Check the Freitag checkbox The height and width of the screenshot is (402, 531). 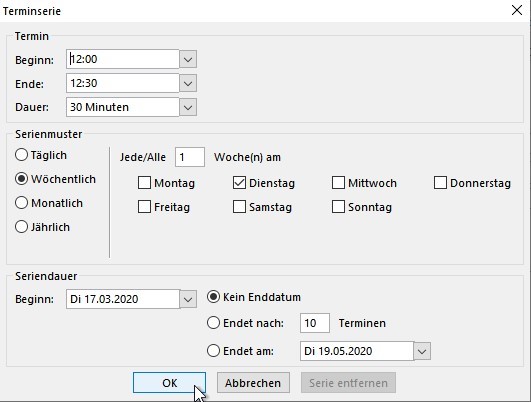click(x=144, y=207)
